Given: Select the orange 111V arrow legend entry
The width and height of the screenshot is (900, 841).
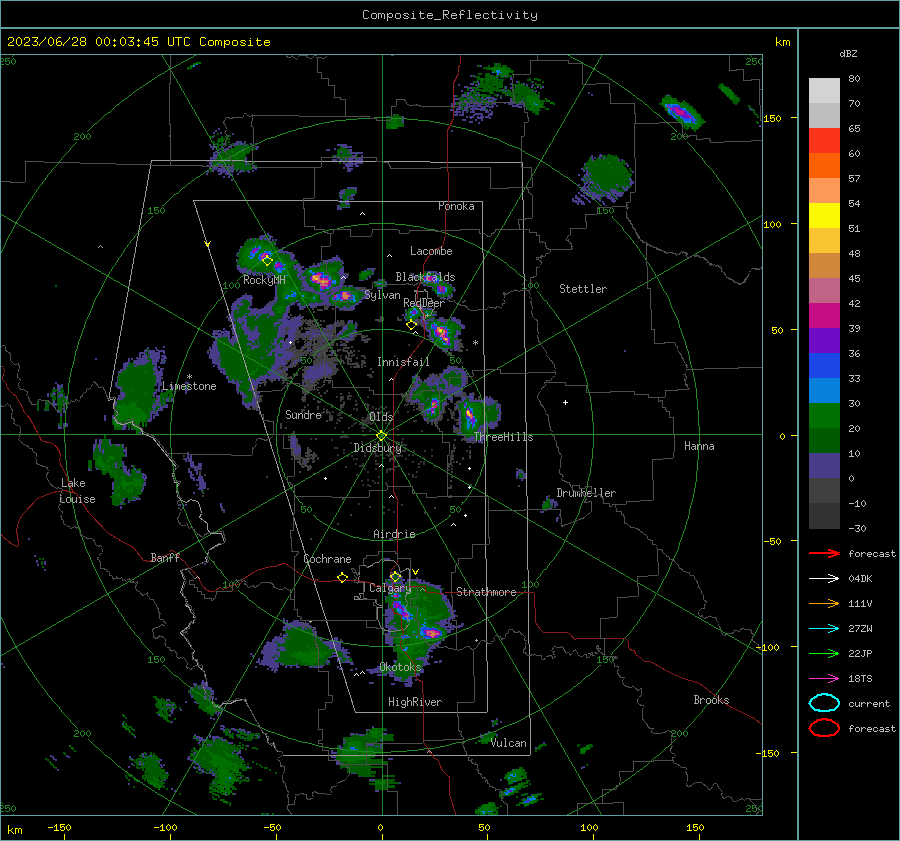Looking at the screenshot, I should 824,603.
